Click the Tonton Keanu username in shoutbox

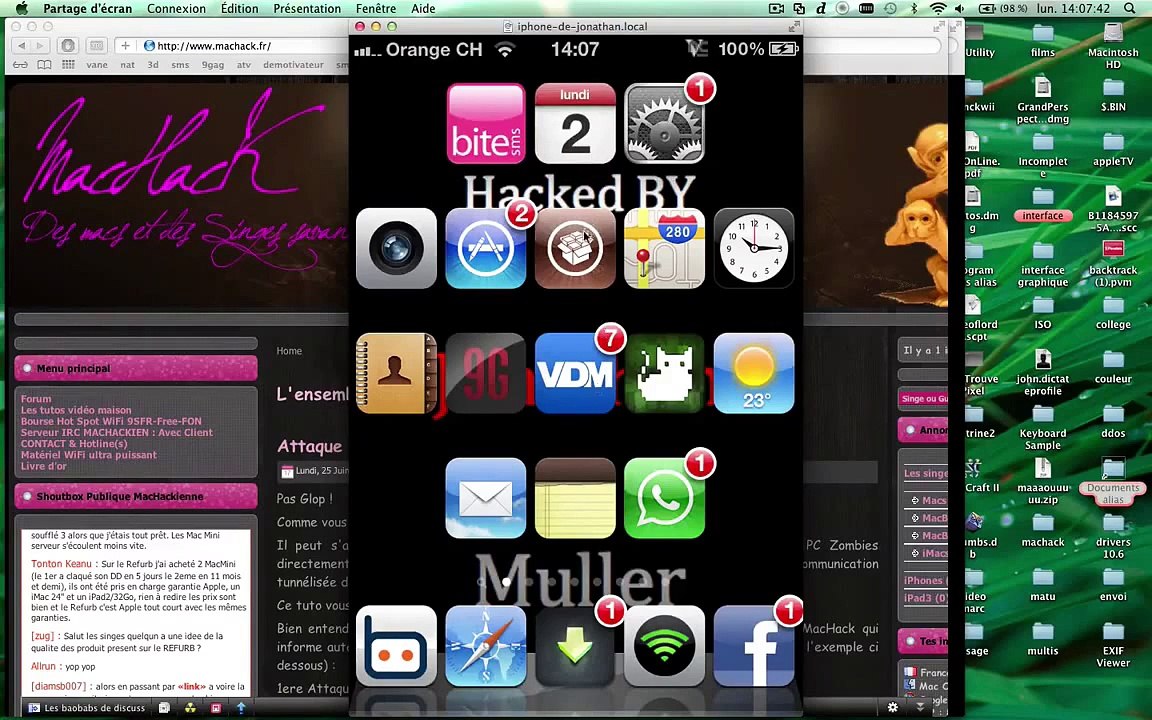(x=61, y=564)
